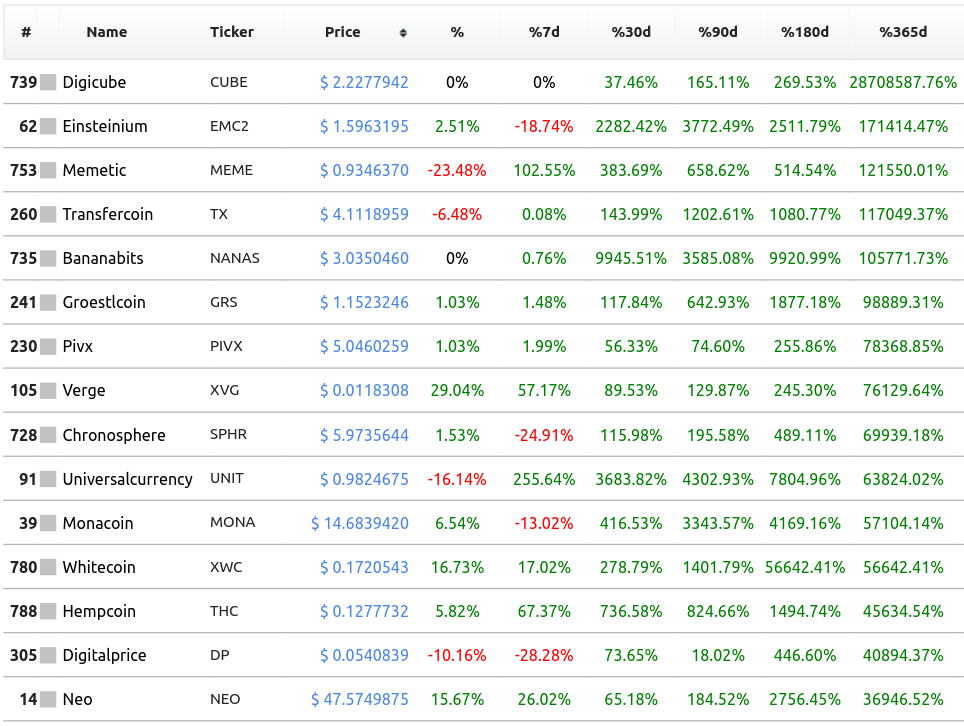Click the EMC2 ticker cell
The image size is (964, 726).
[x=229, y=126]
